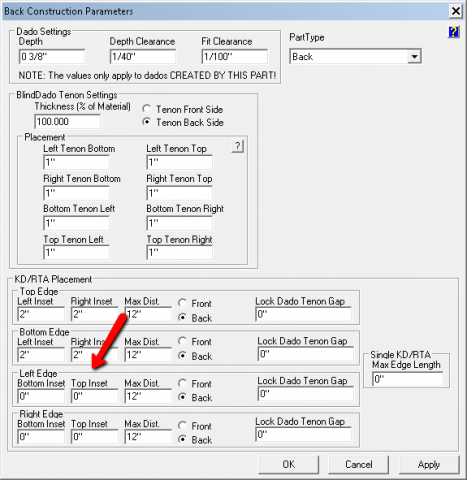Click Top Edge Lock Dado Tenon Gap field
Viewport: 467px width, 480px height.
pos(303,314)
